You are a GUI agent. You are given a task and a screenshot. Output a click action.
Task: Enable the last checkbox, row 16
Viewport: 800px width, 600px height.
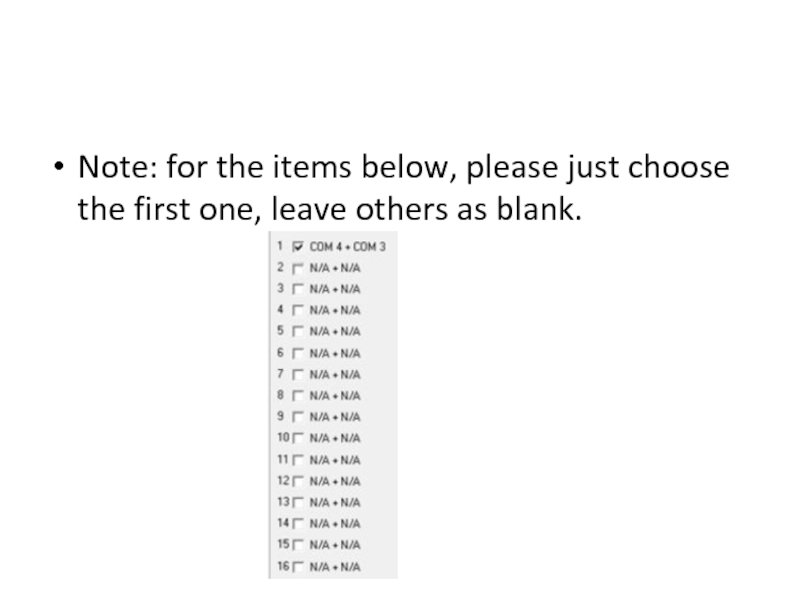tap(297, 567)
